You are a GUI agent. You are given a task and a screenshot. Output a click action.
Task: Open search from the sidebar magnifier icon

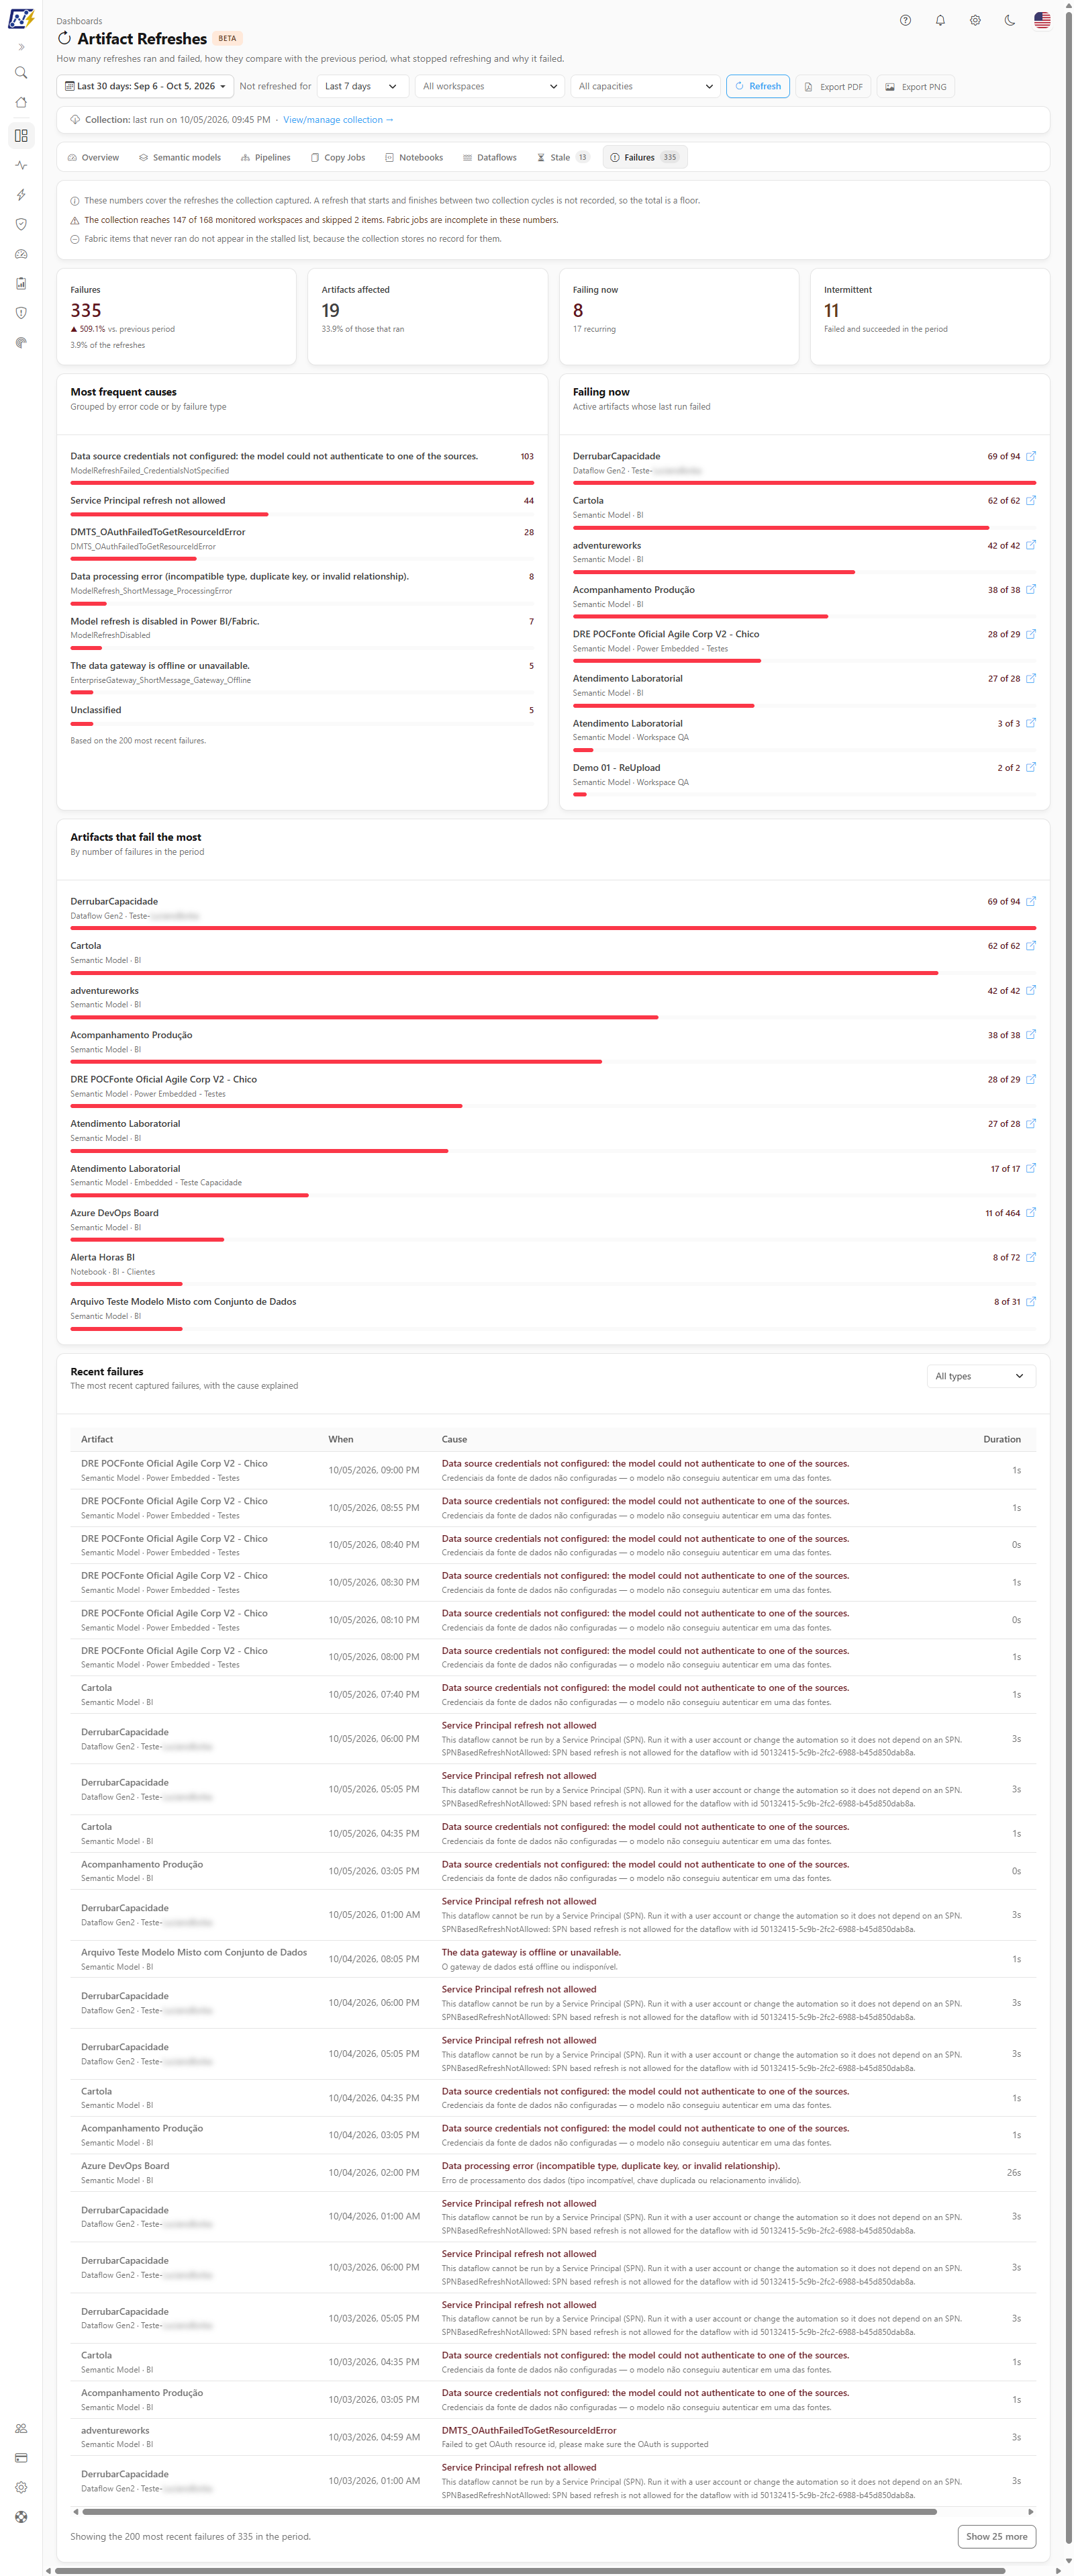tap(21, 73)
